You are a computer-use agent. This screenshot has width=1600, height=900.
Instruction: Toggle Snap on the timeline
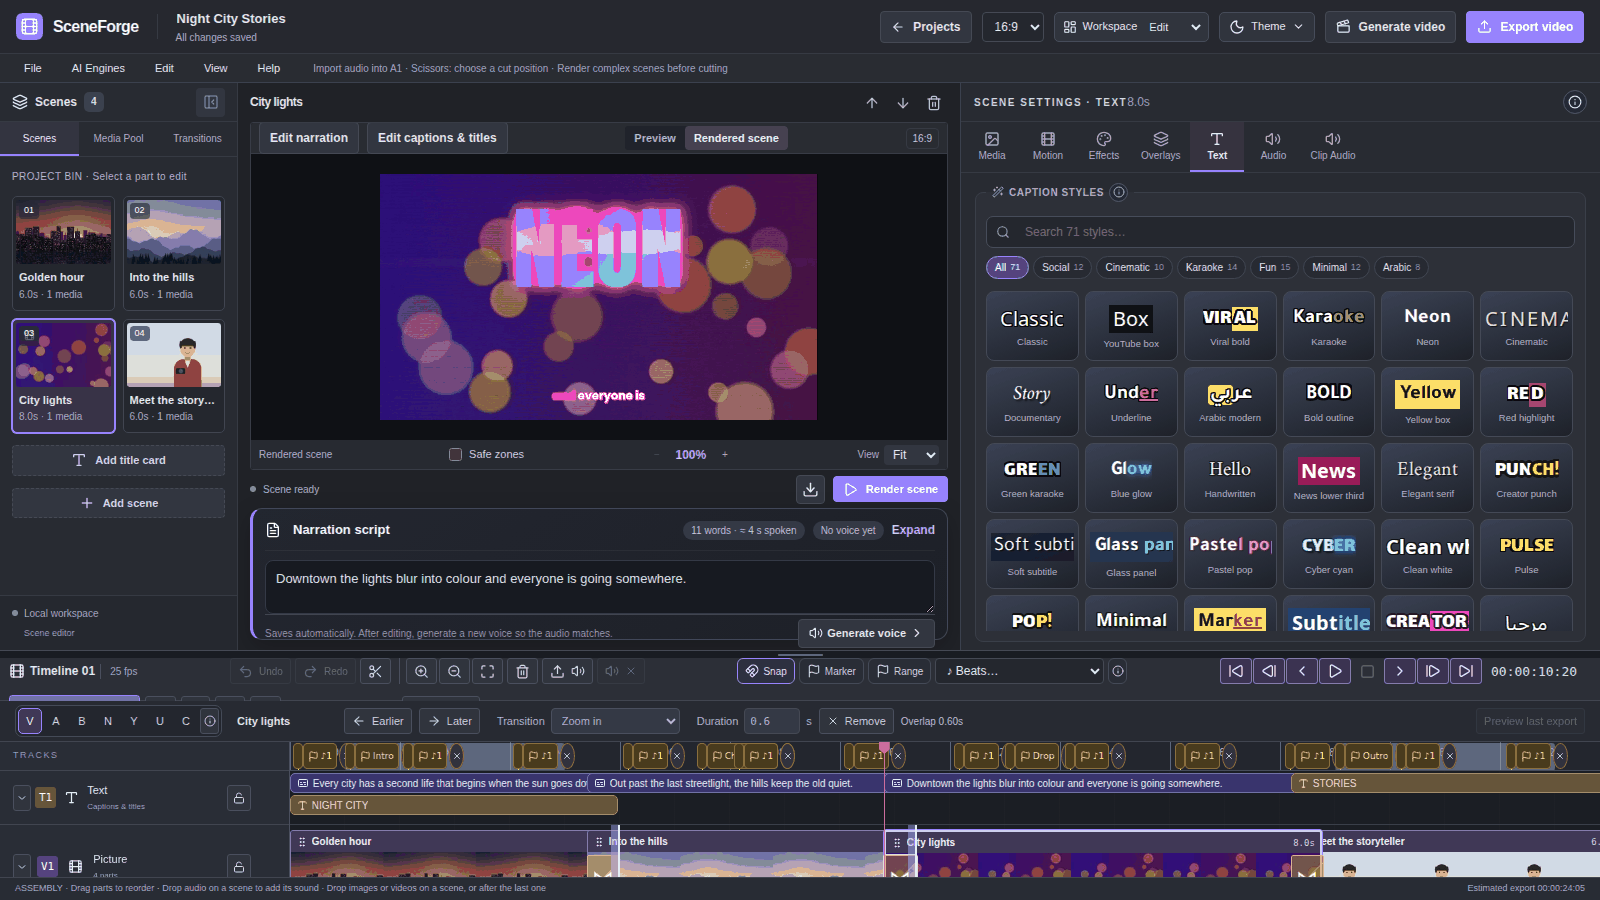[x=766, y=672]
